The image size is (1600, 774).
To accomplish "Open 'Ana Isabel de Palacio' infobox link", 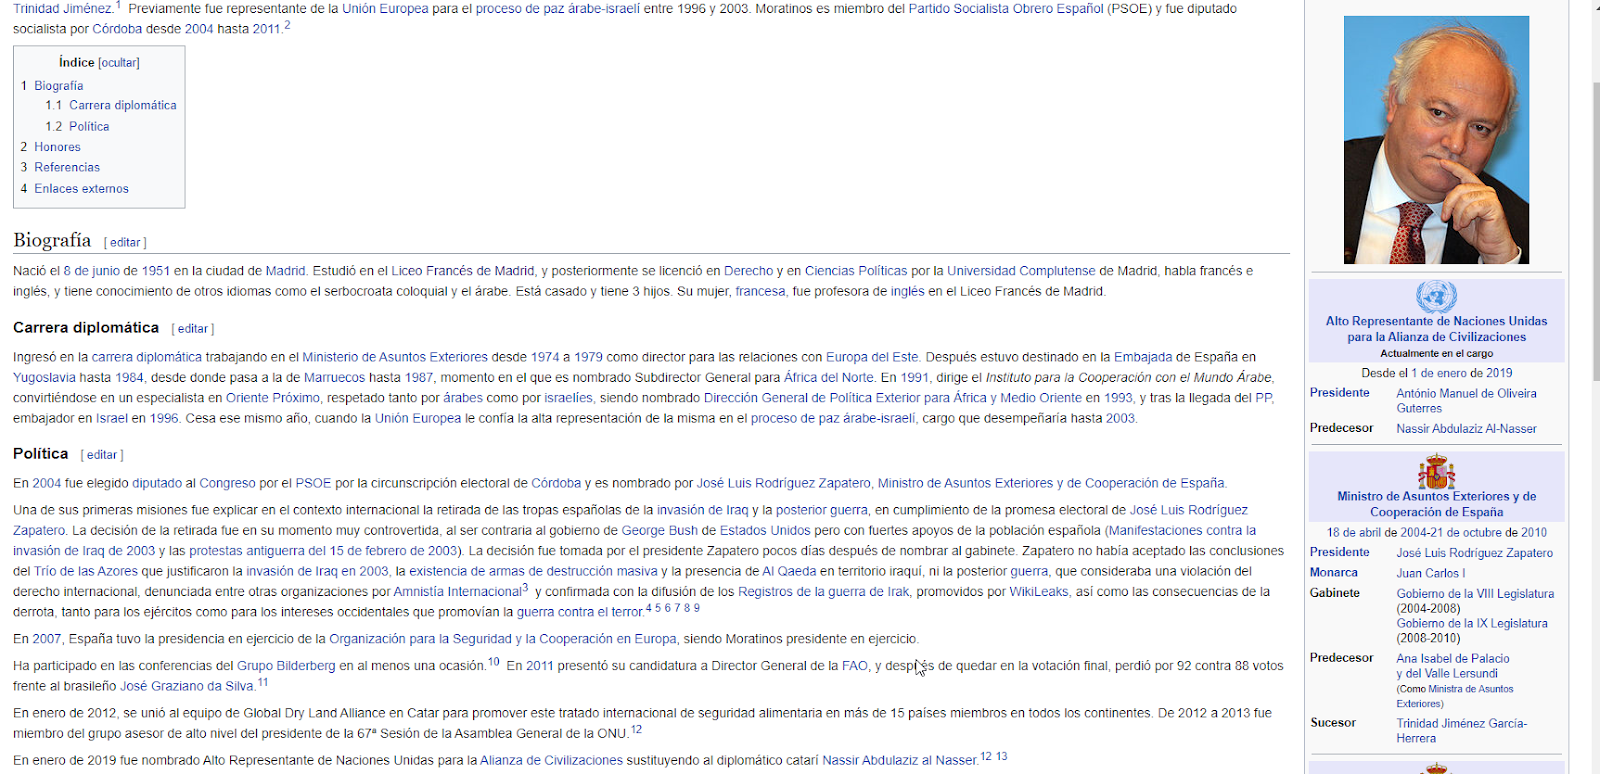I will 1453,666.
